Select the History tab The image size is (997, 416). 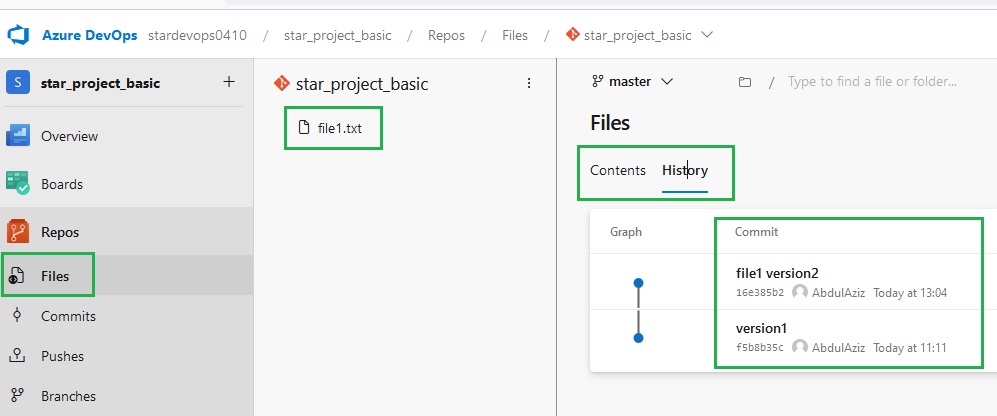click(685, 170)
